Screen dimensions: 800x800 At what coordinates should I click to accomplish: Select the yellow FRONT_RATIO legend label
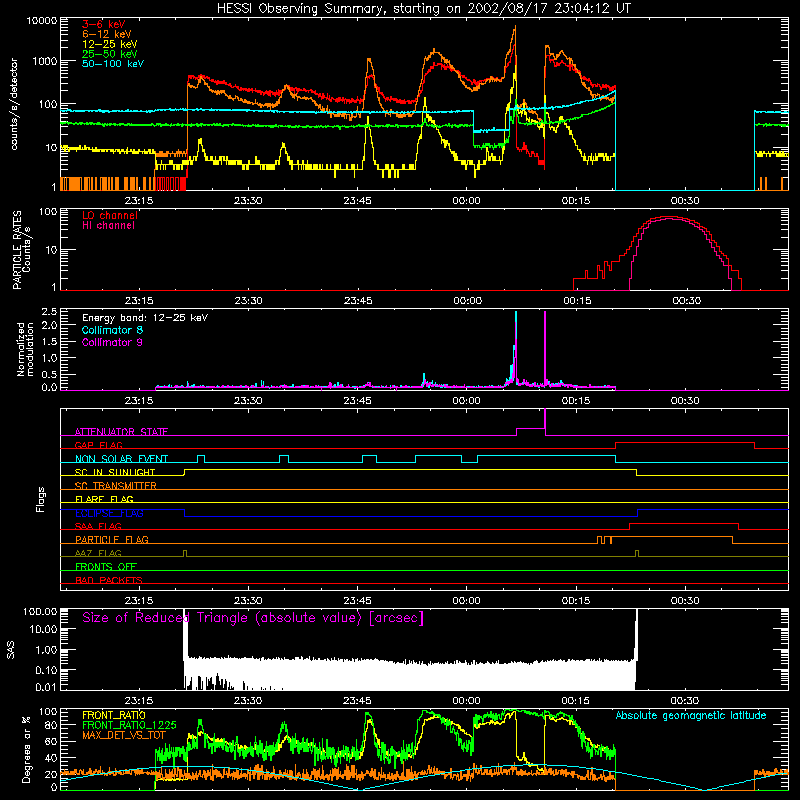[x=114, y=715]
